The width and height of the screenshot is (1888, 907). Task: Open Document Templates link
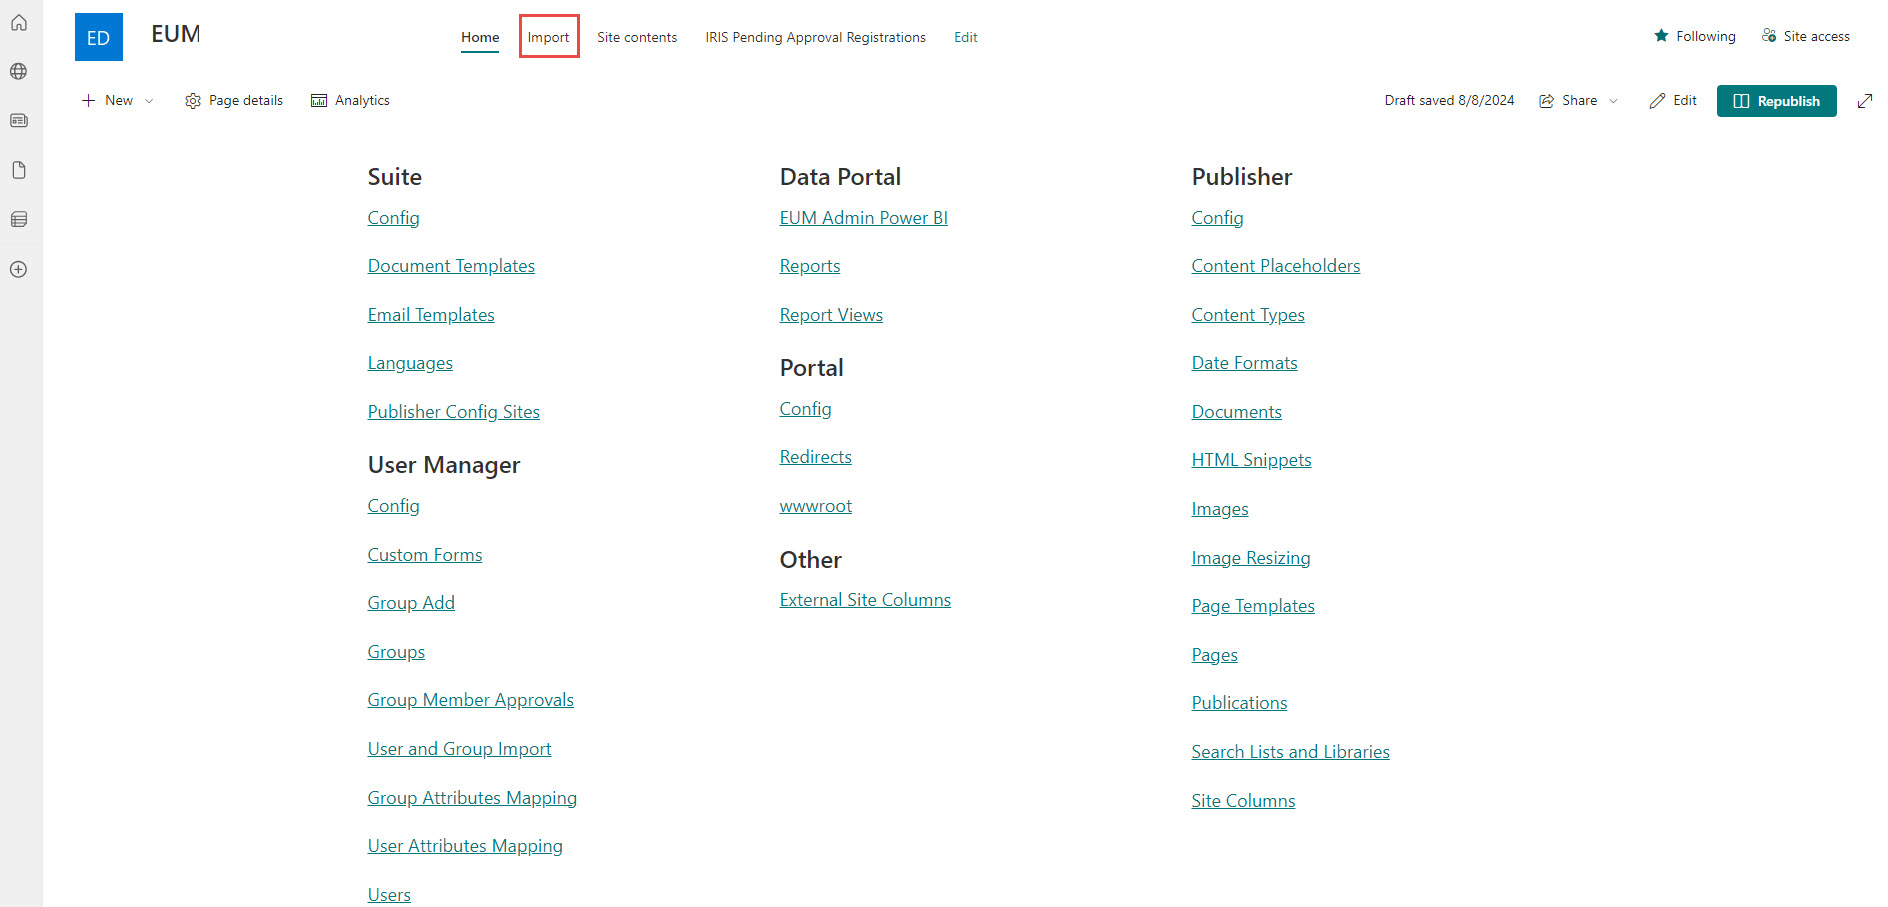tap(451, 266)
